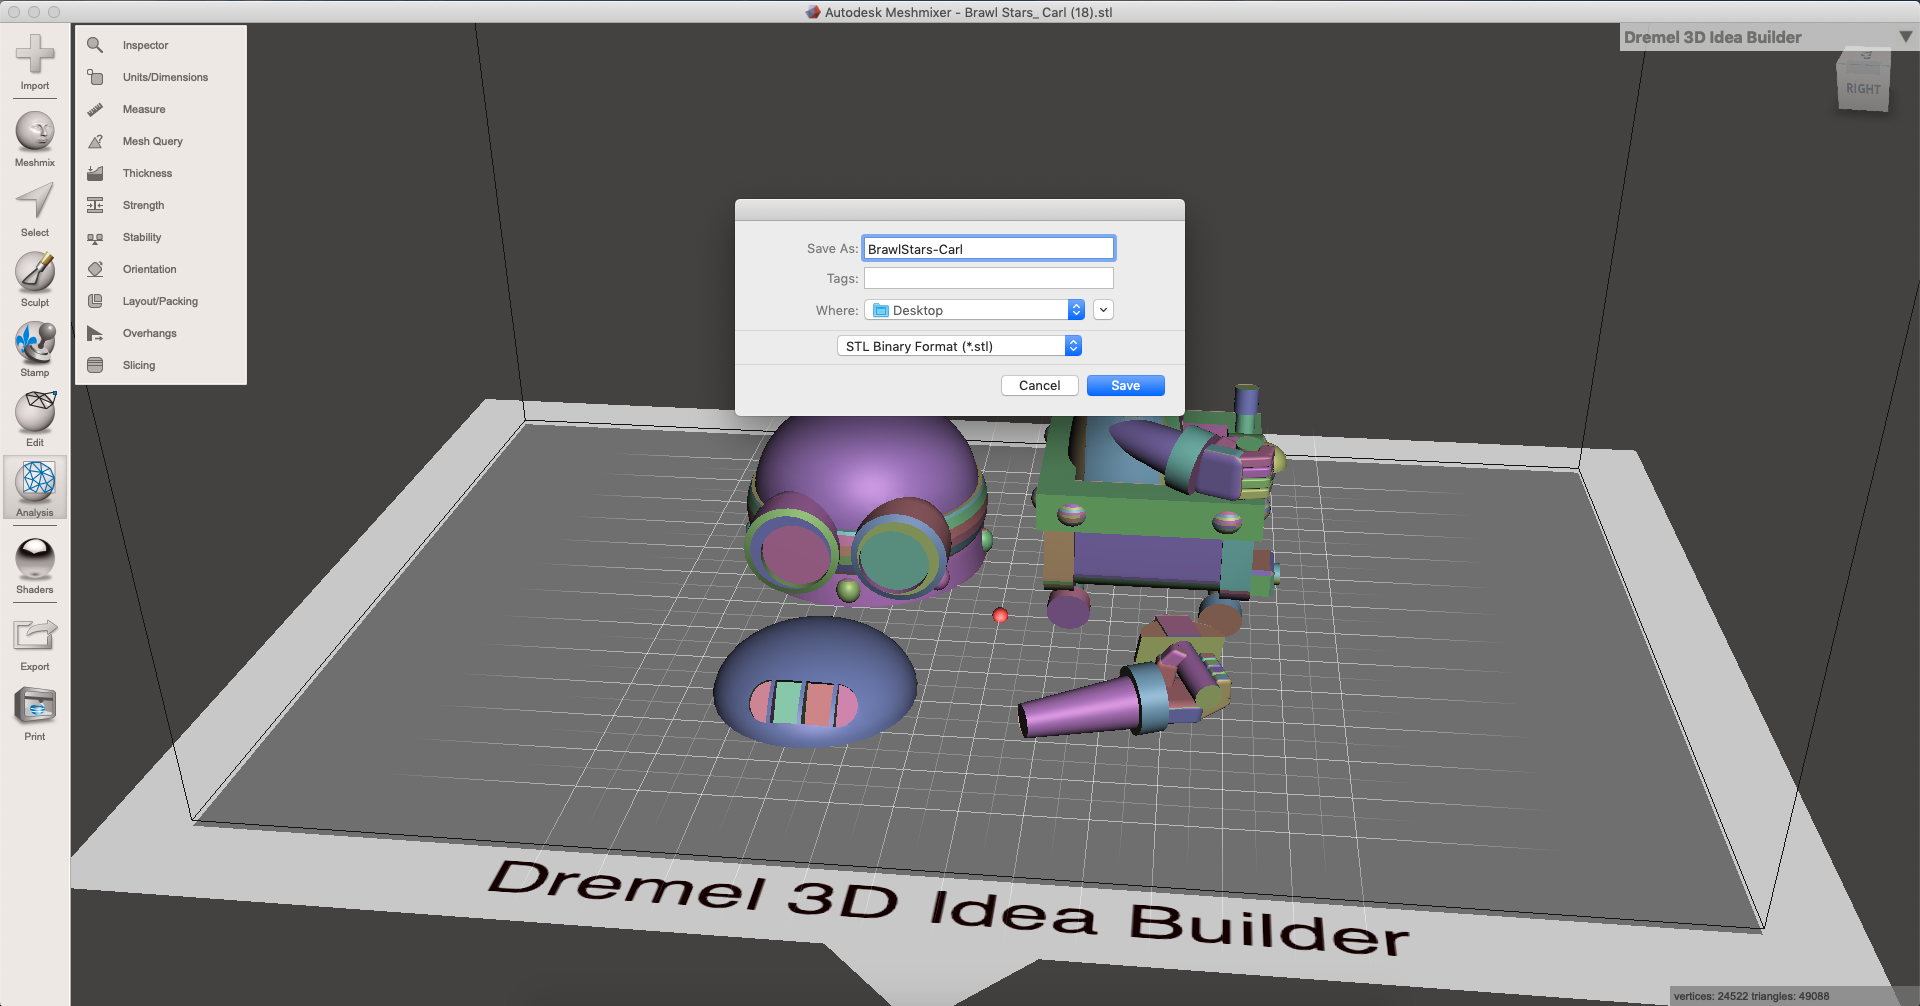Click the Save As filename field
The width and height of the screenshot is (1920, 1006).
click(988, 248)
